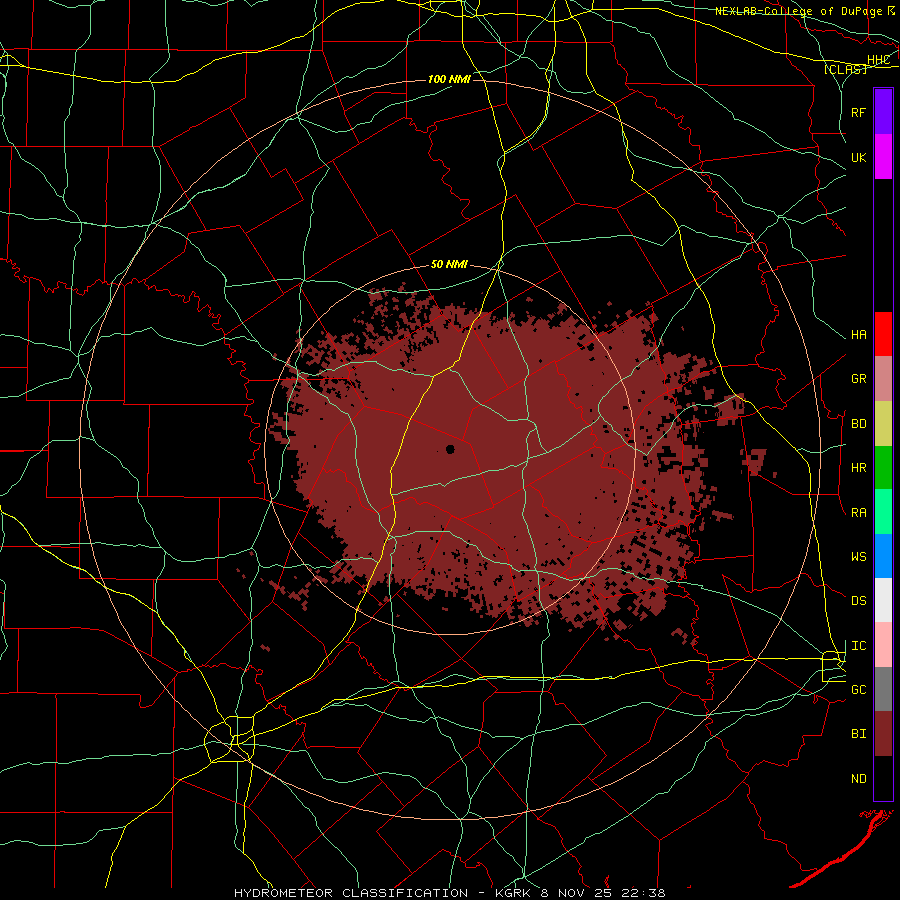Click the WS legend label
Viewport: 900px width, 900px height.
click(859, 557)
